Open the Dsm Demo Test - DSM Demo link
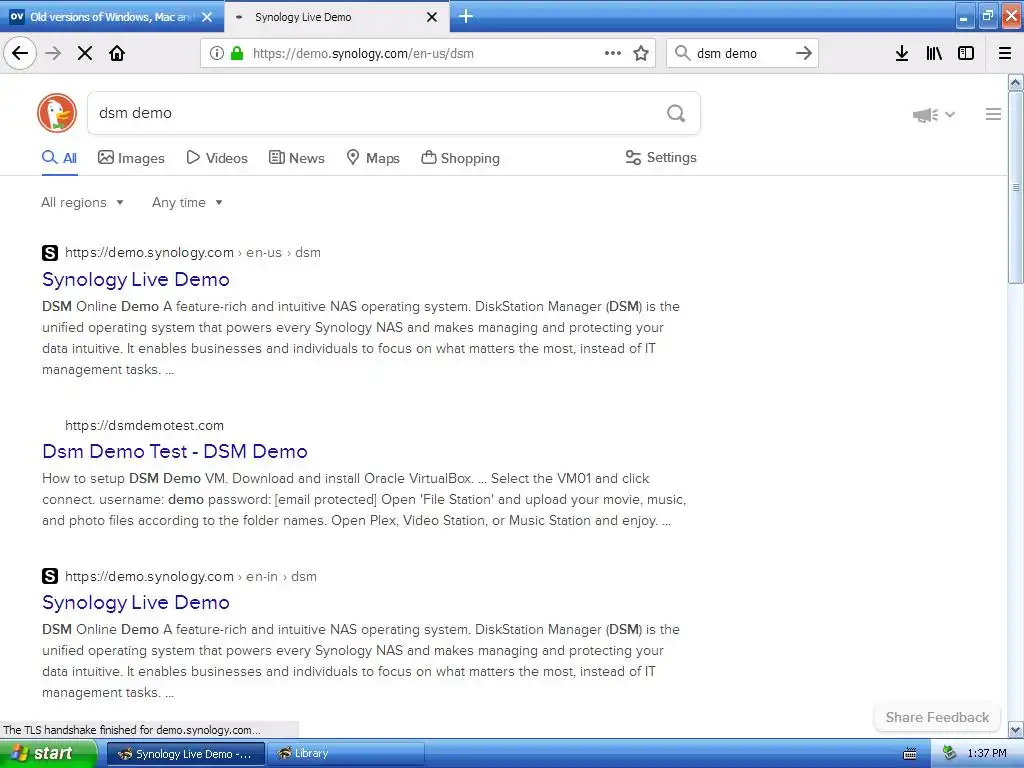 click(x=174, y=451)
